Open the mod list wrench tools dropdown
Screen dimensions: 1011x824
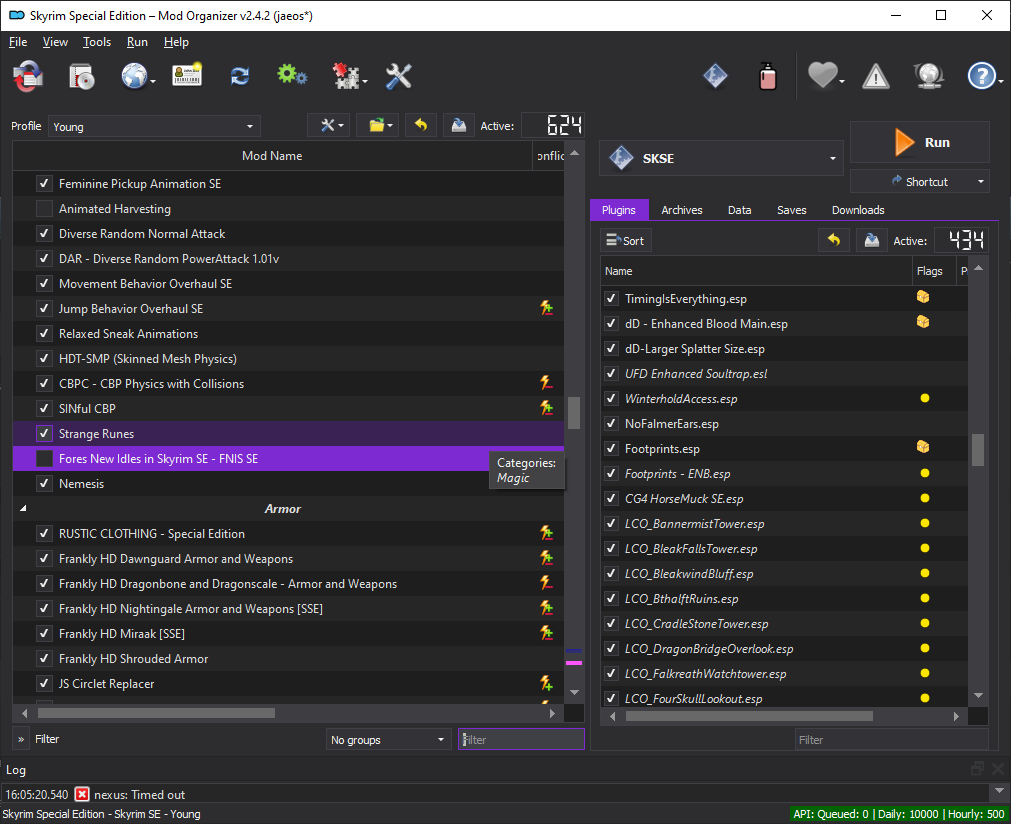pyautogui.click(x=329, y=125)
